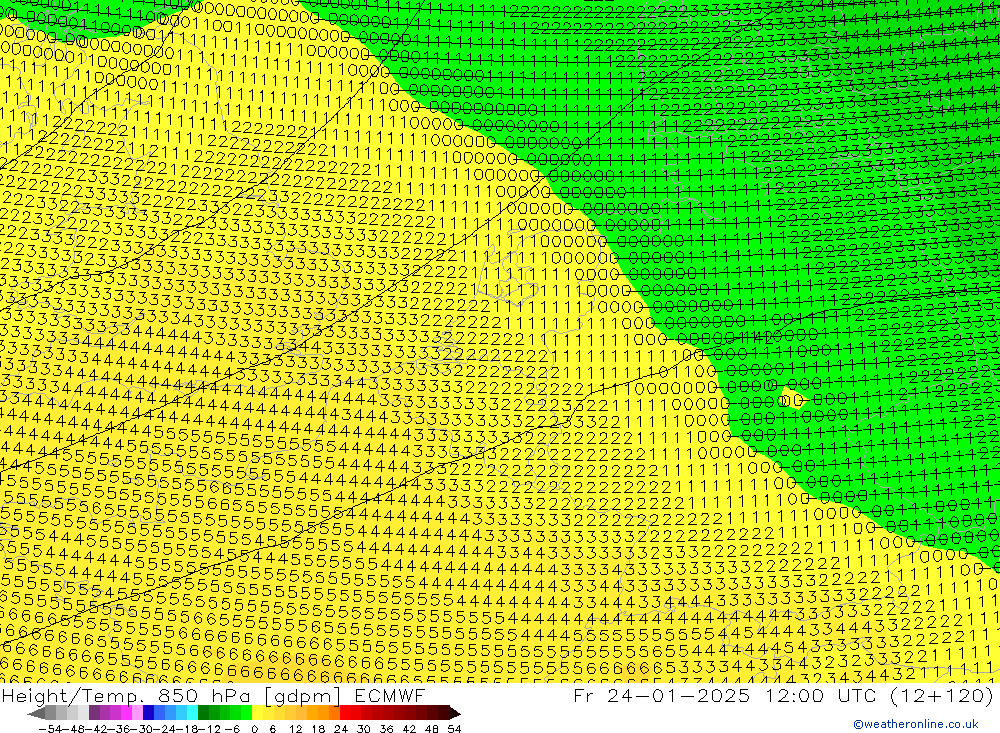Select the 'Height/Temp. 850 hPa [gdpm] ECMWF' title
1000x733 pixels.
click(213, 695)
